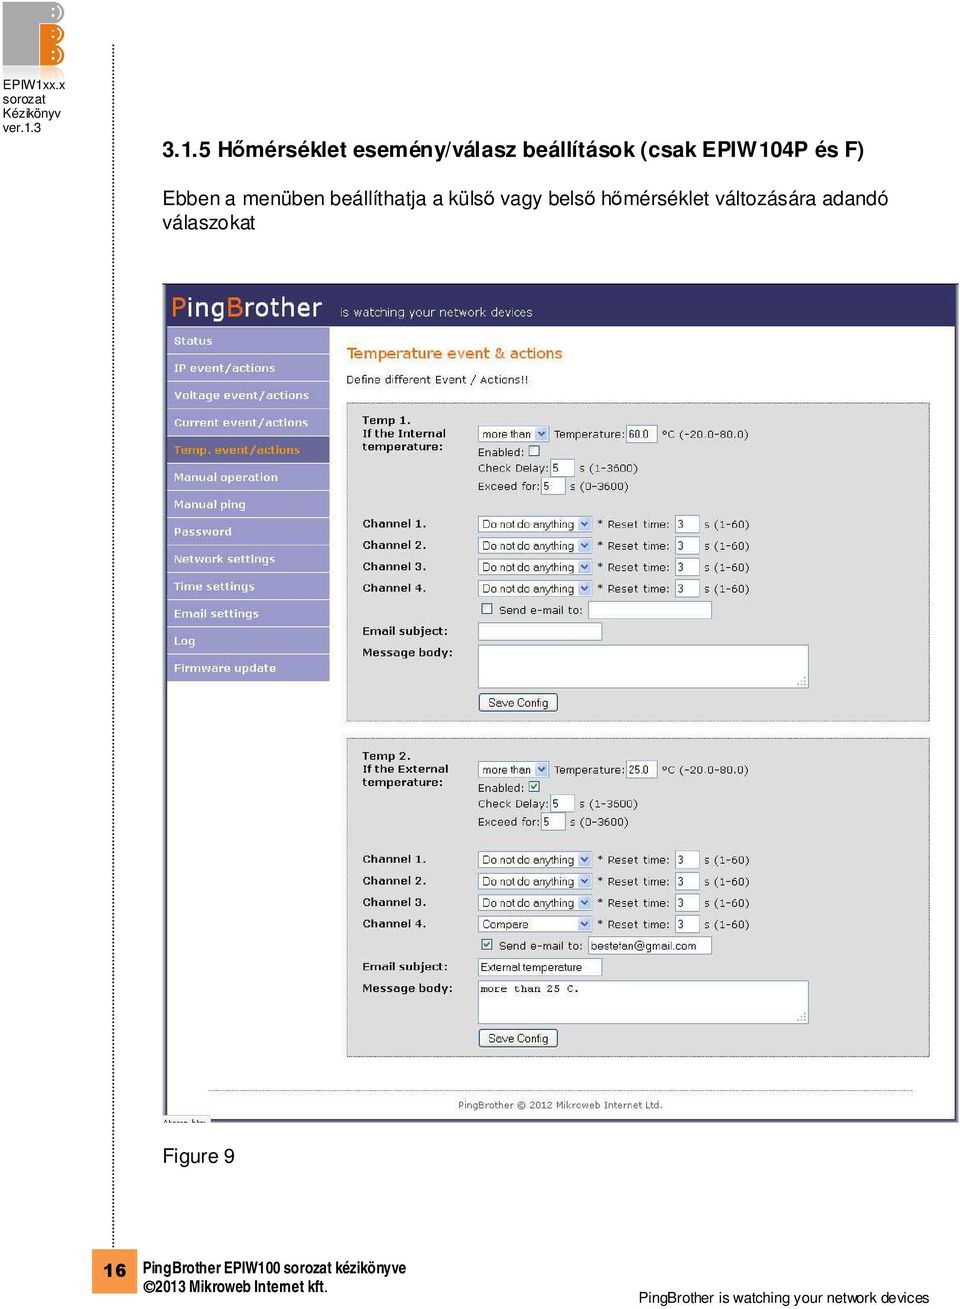Click 'Temperature event & actions' heading
This screenshot has height=1309, width=960.
click(454, 353)
